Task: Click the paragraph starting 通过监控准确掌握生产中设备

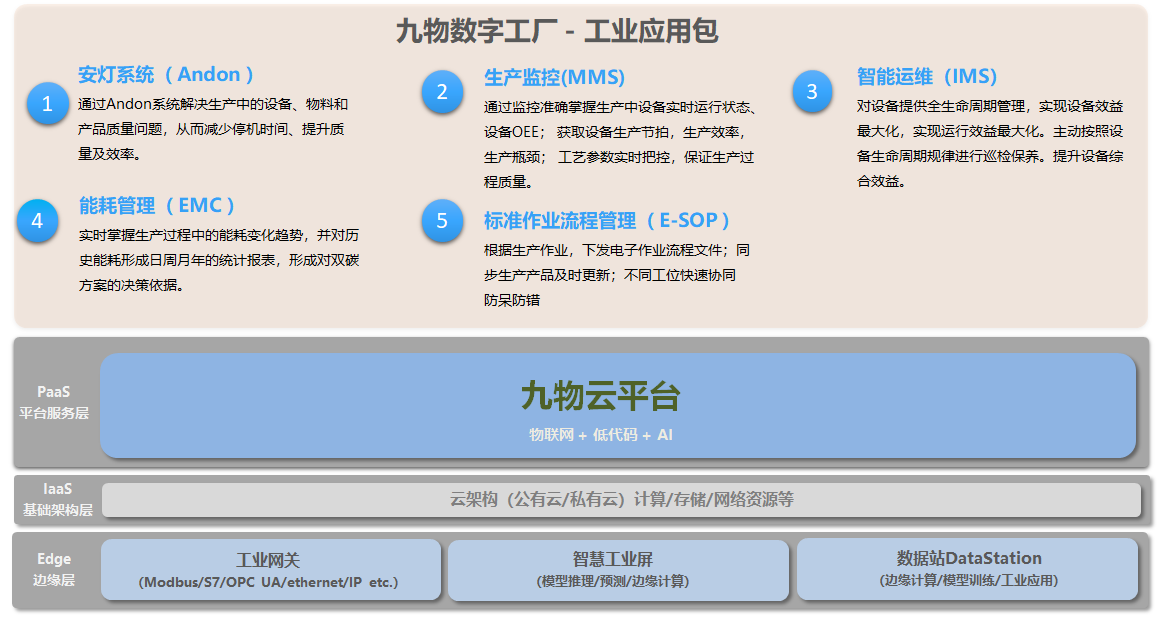Action: point(620,144)
